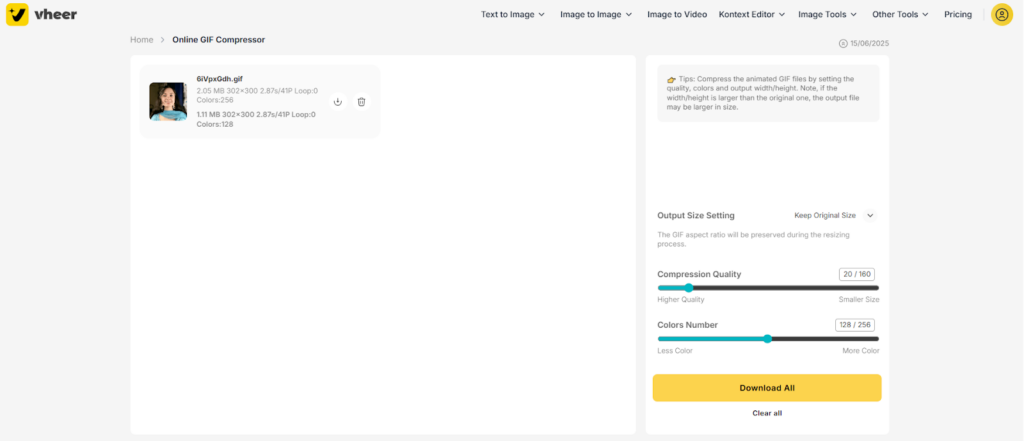The height and width of the screenshot is (441, 1024).
Task: Expand the Image to Image menu
Action: [x=596, y=15]
